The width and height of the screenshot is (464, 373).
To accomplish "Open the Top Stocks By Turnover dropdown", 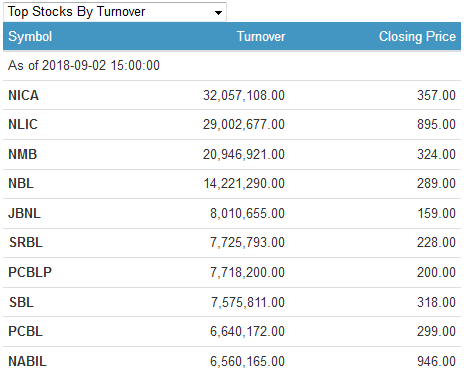I will click(115, 12).
